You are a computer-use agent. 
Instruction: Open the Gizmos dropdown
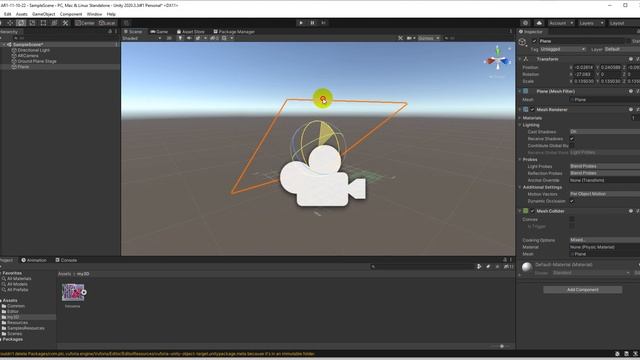click(x=429, y=38)
